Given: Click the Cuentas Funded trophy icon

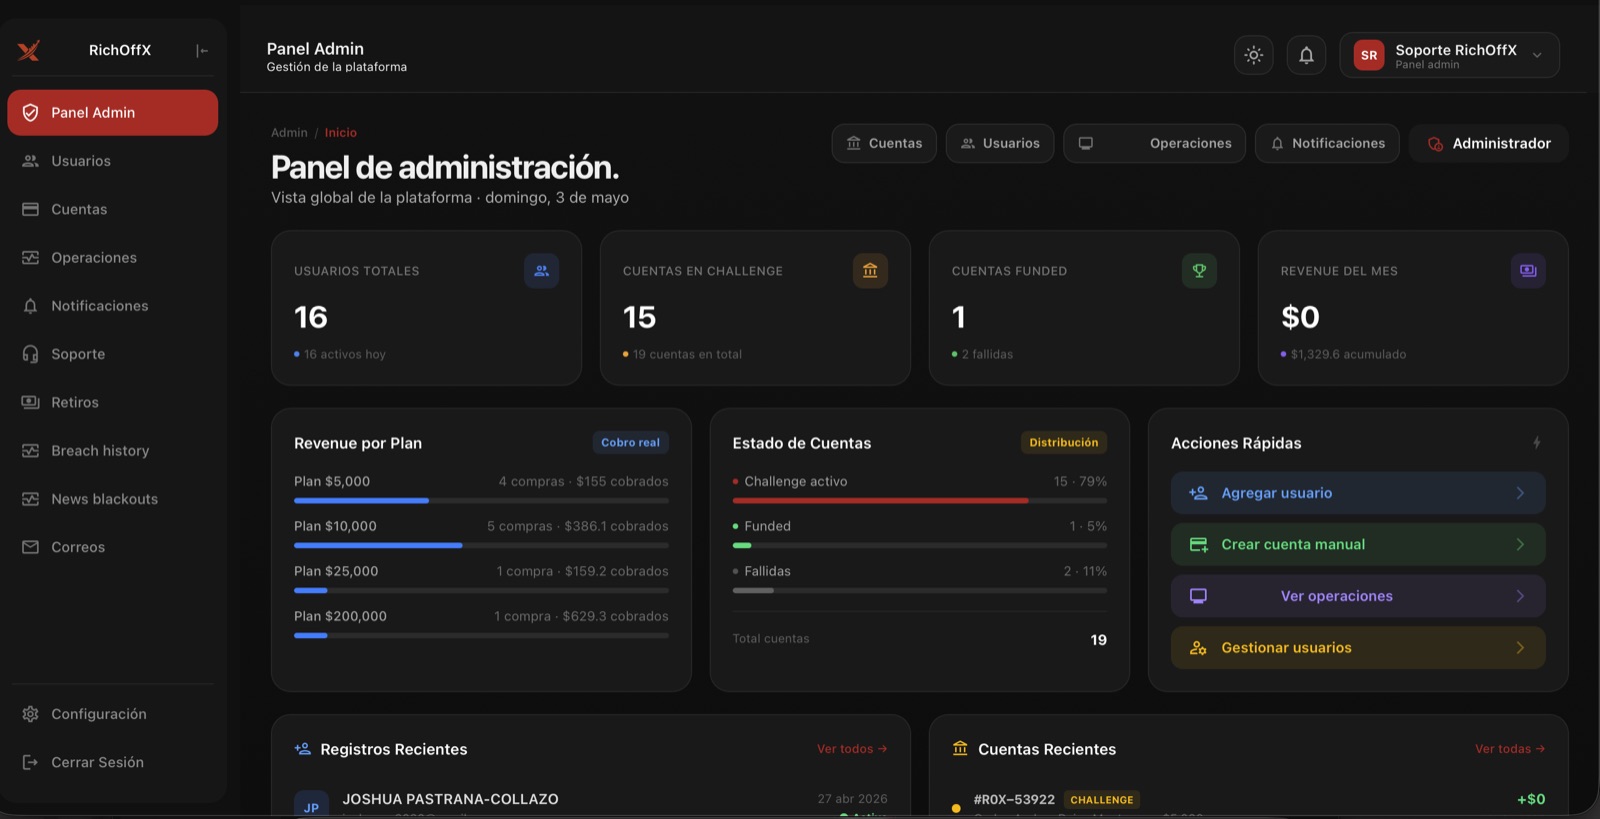Looking at the screenshot, I should (1199, 271).
